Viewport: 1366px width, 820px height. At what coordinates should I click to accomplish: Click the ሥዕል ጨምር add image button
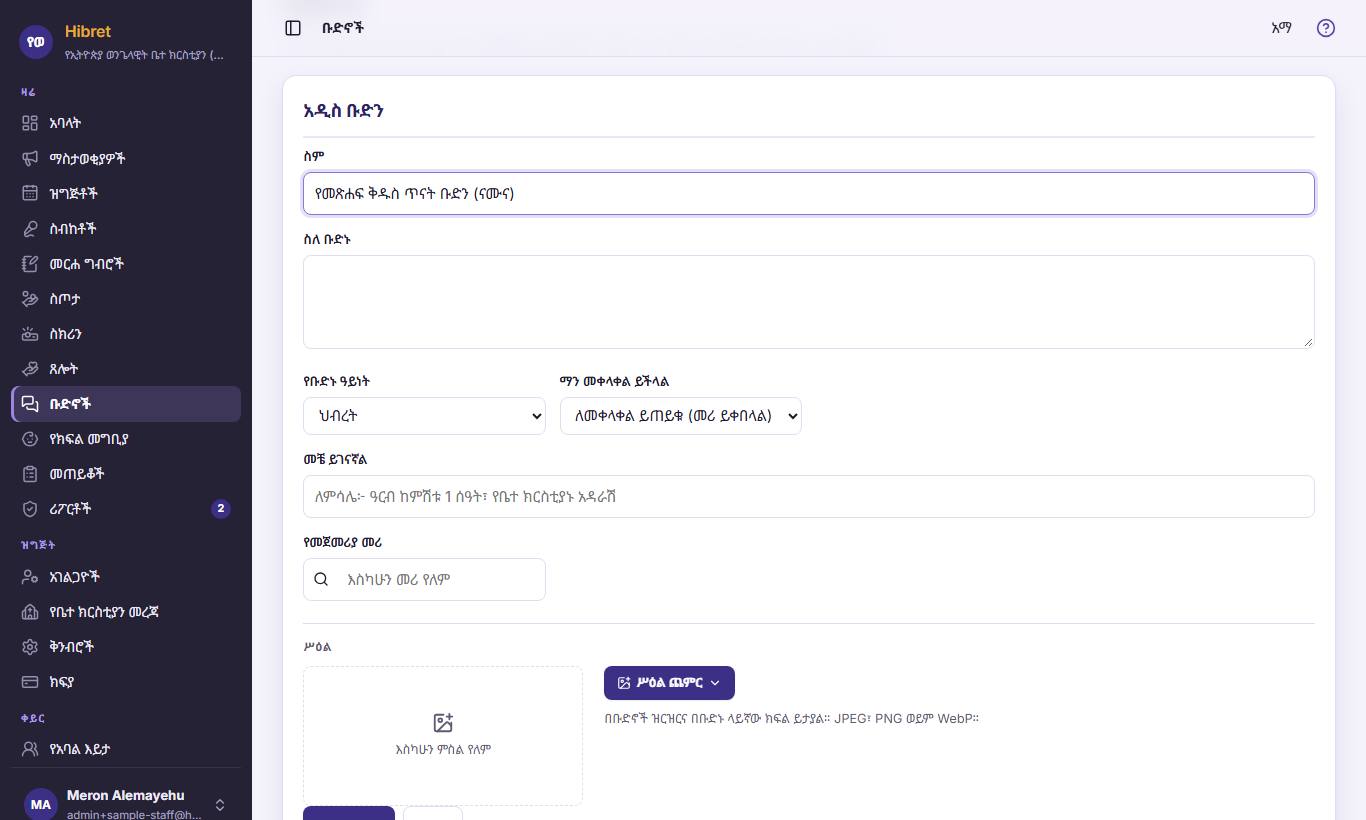click(669, 683)
